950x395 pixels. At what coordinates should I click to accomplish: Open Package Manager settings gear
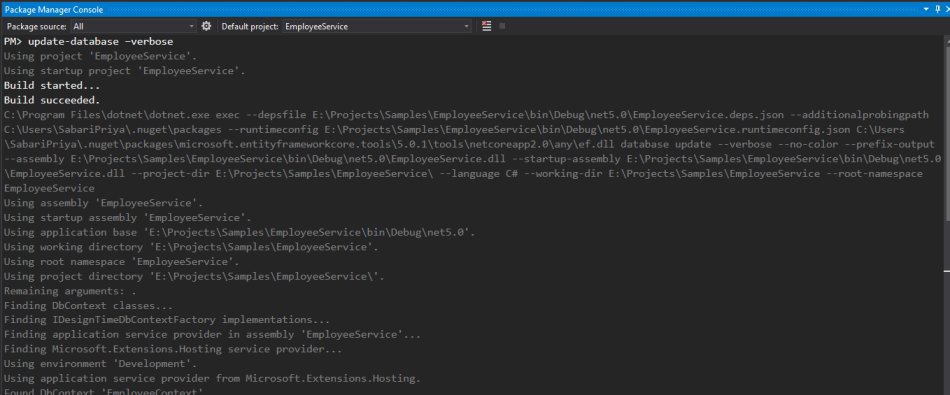click(206, 26)
